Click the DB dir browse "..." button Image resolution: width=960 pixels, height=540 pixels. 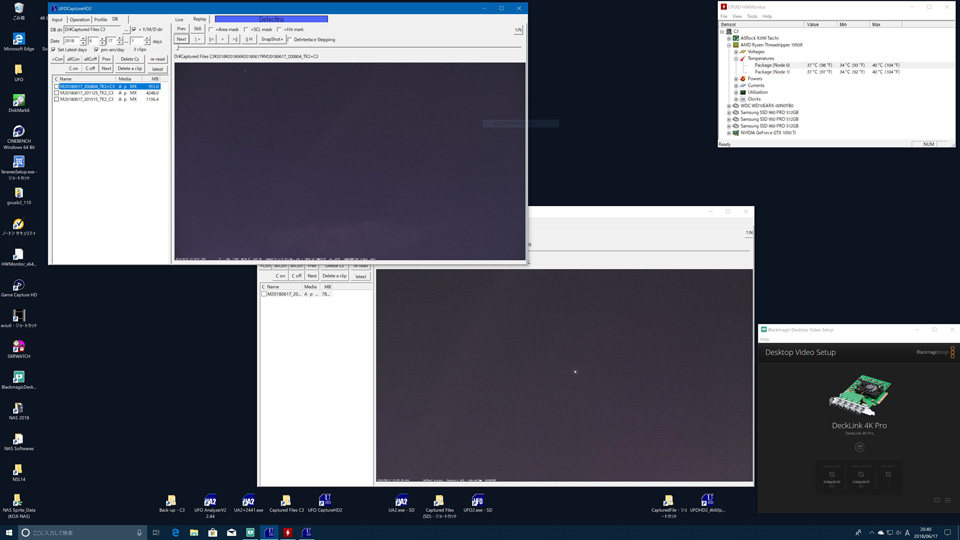[126, 29]
